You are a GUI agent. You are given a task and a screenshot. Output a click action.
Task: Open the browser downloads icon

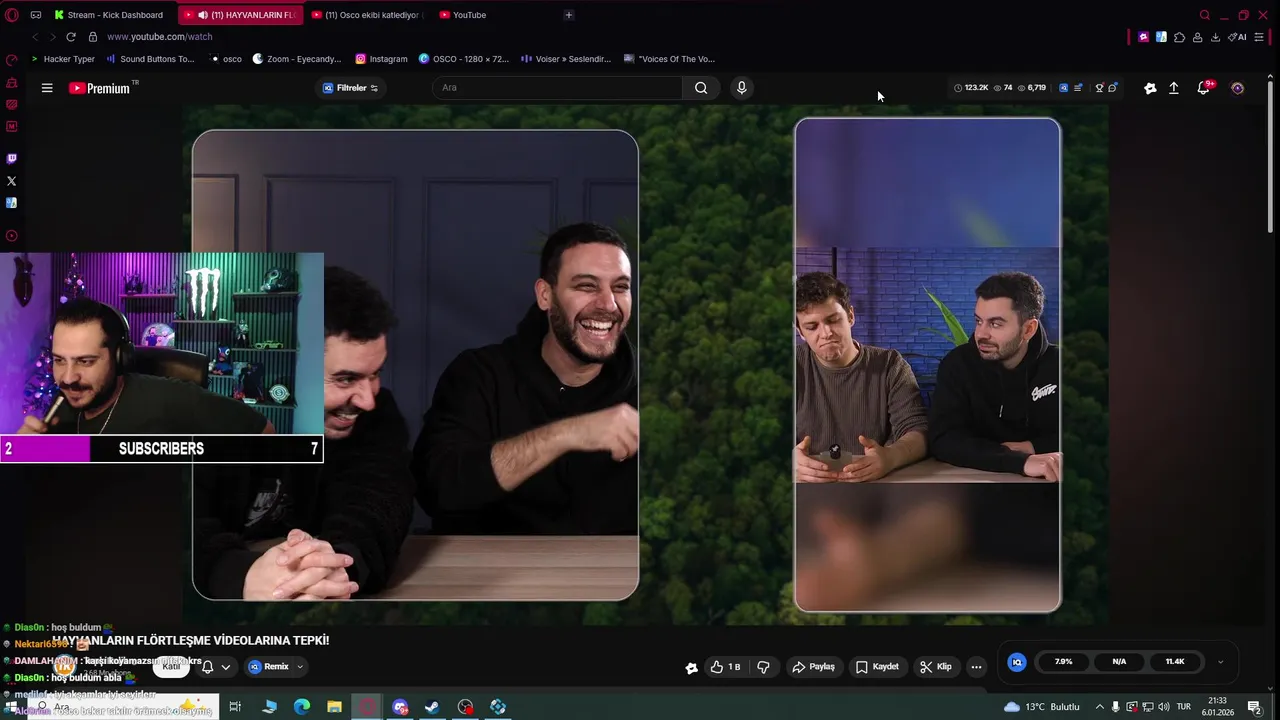coord(1215,37)
